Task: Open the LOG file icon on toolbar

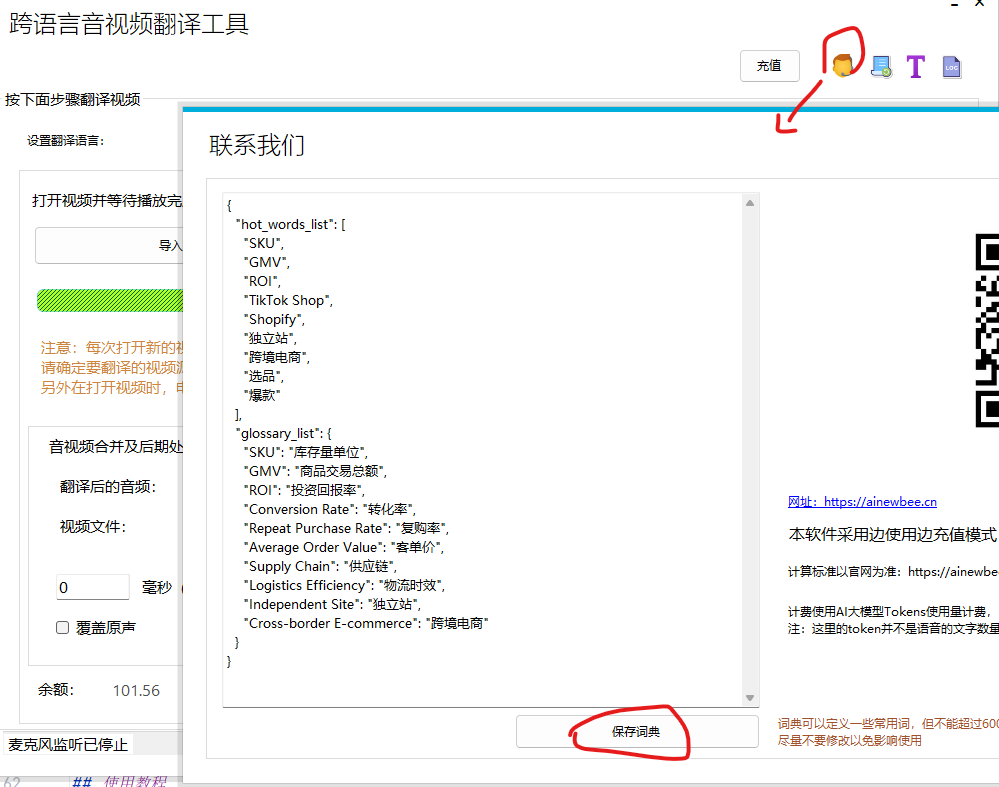Action: [950, 66]
